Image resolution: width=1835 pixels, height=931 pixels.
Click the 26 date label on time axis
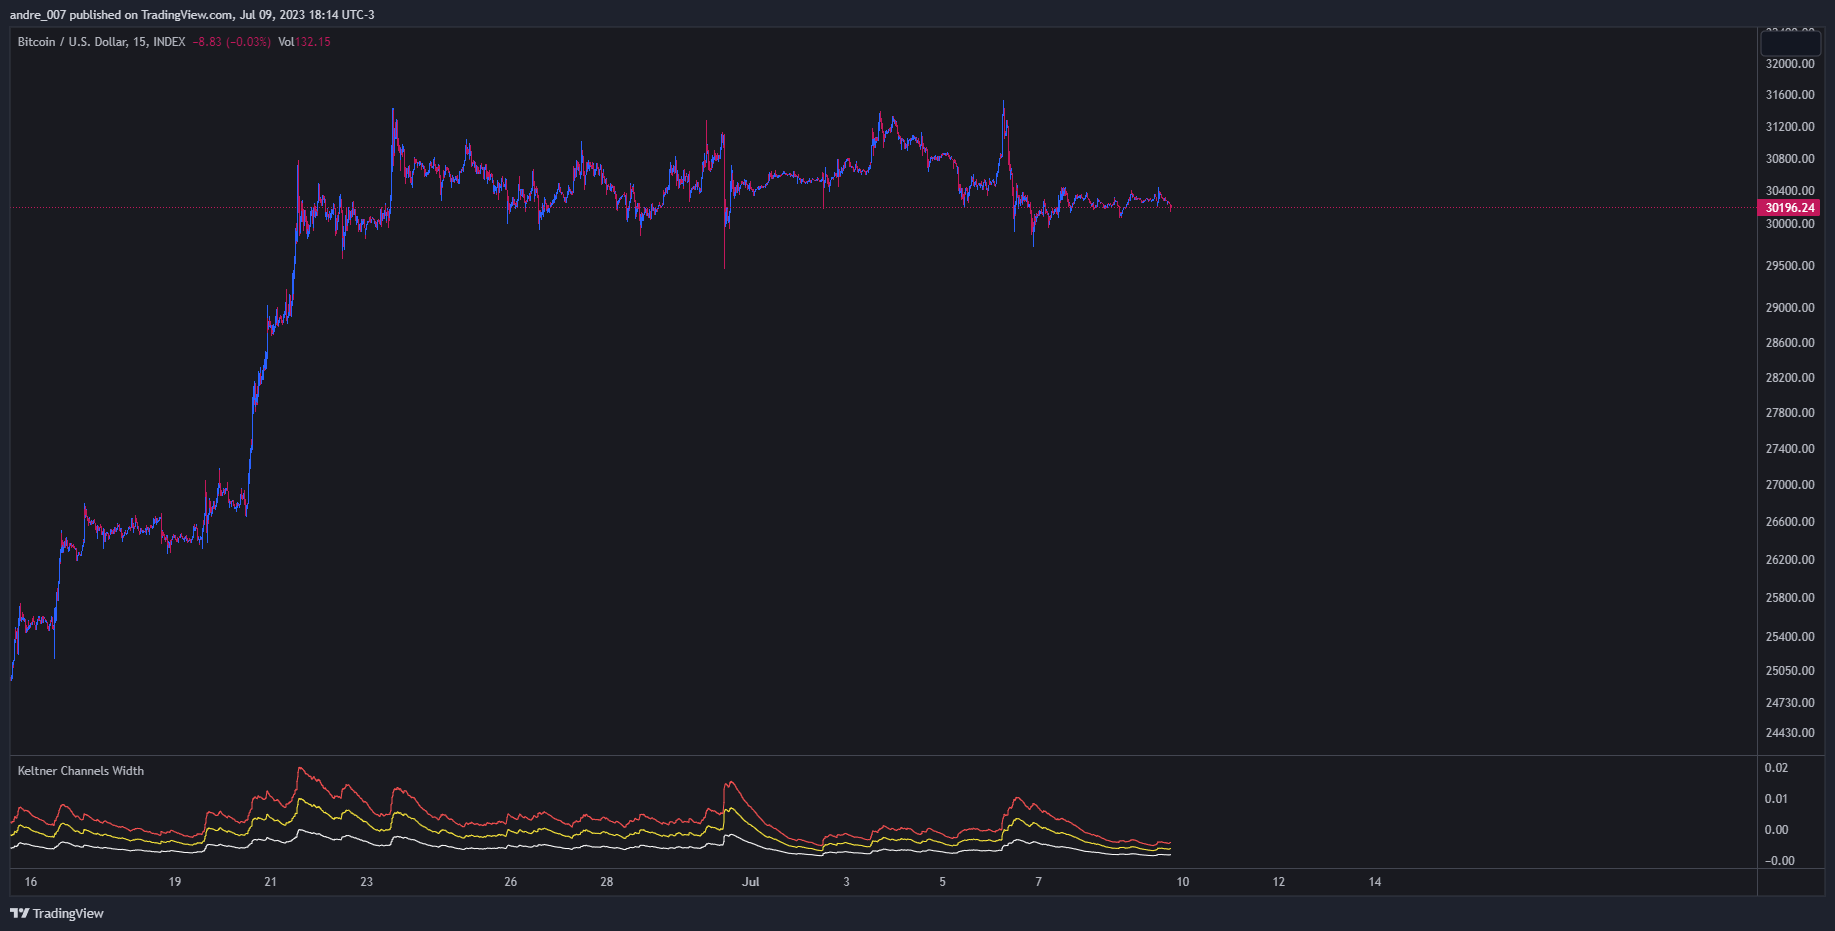511,882
